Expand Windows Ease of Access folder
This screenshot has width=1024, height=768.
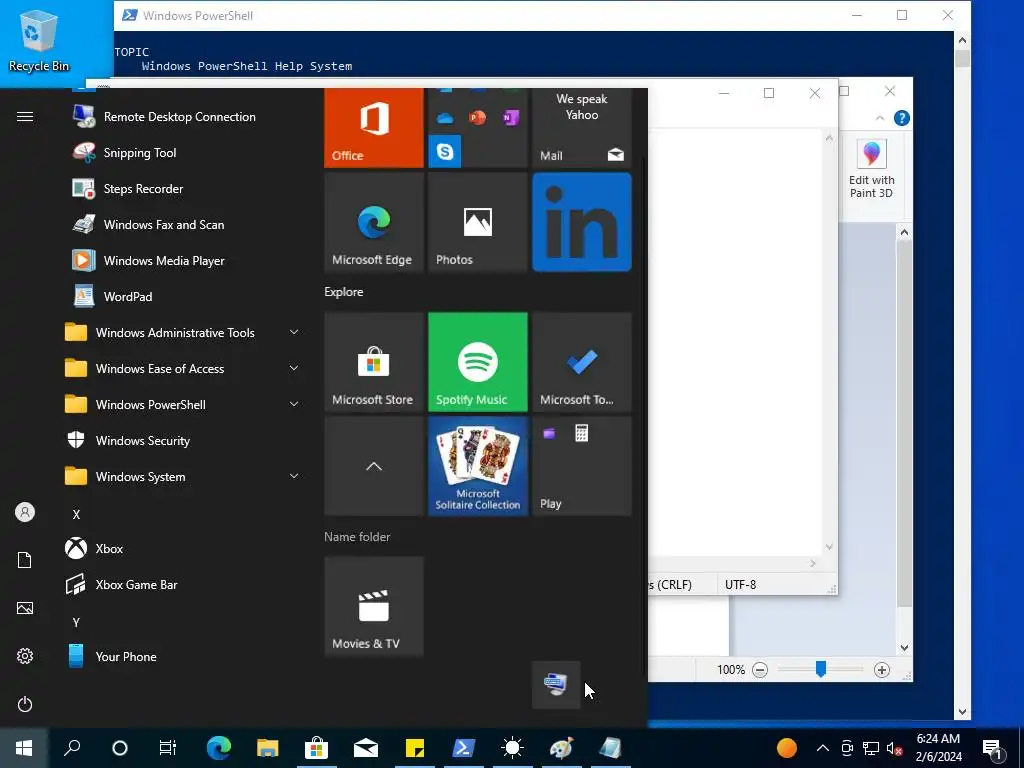pyautogui.click(x=183, y=368)
